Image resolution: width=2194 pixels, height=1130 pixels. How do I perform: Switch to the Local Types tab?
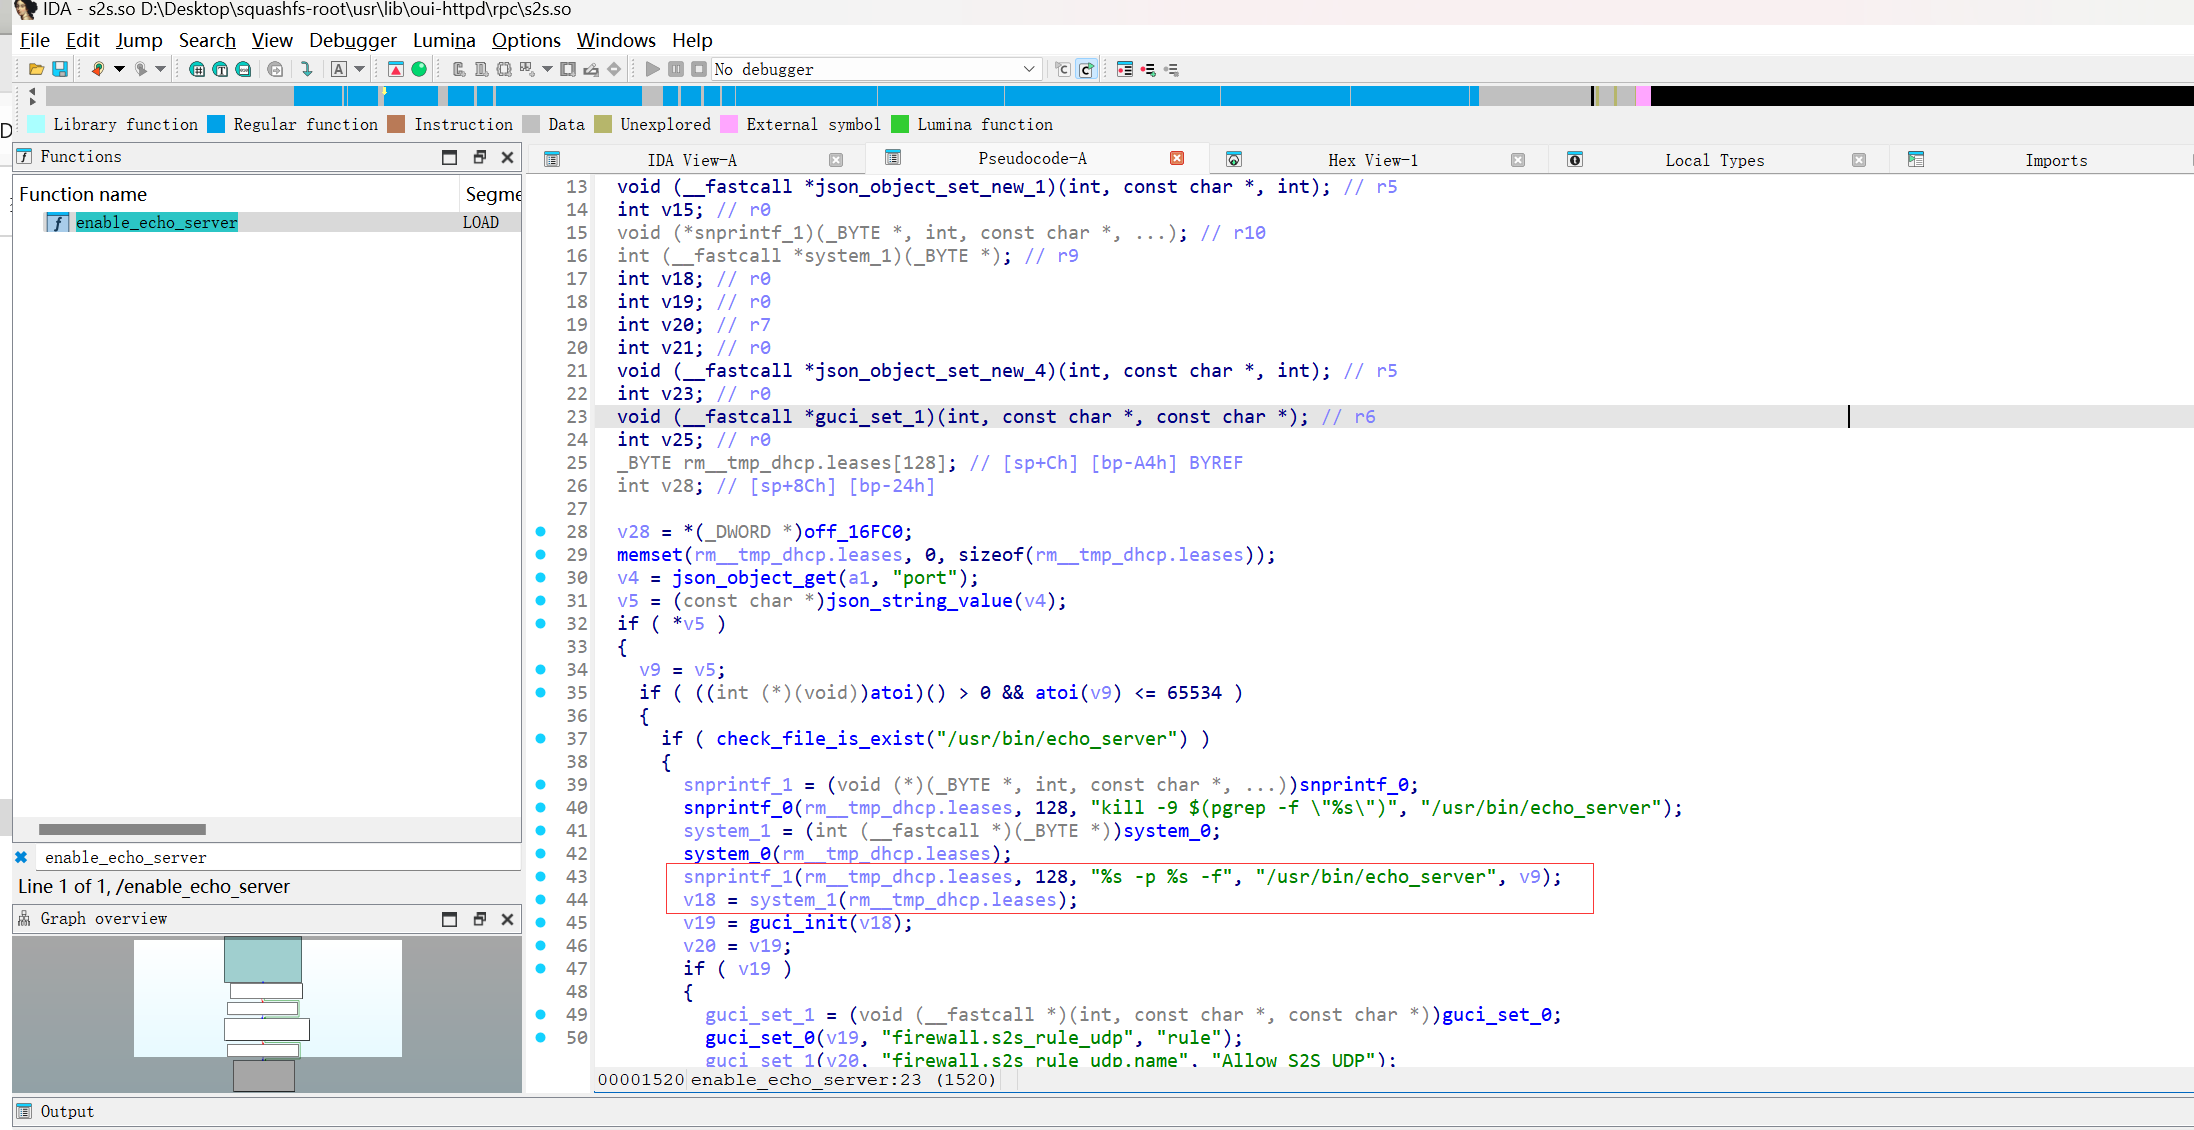pos(1714,160)
